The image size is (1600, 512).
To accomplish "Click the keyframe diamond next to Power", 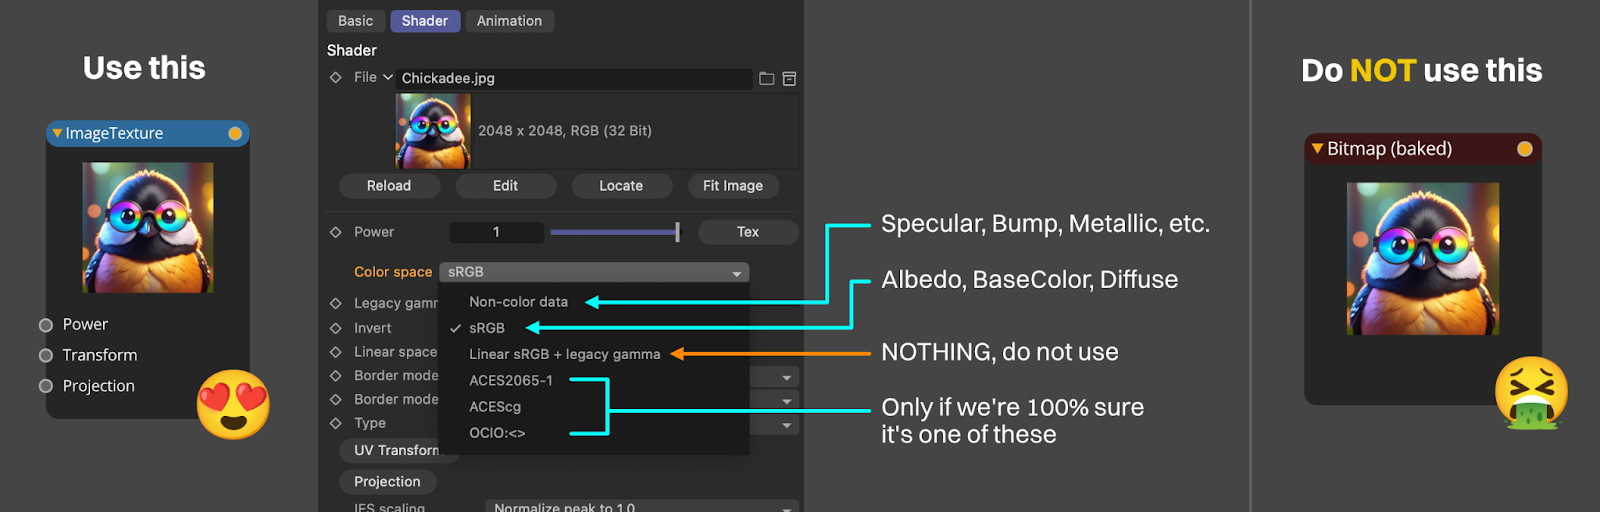I will click(x=336, y=232).
